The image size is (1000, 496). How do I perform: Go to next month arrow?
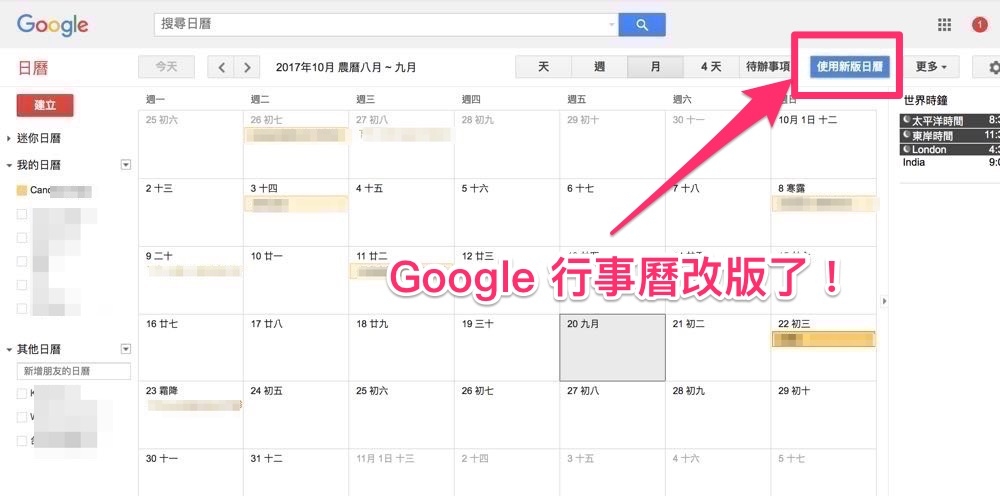[247, 67]
